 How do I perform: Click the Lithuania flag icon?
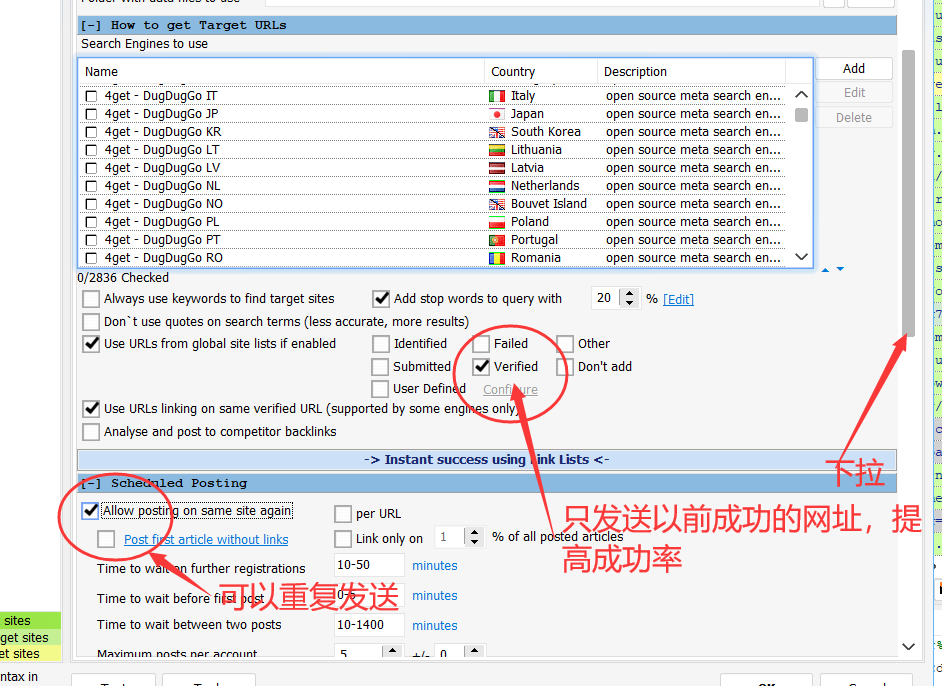tap(497, 149)
